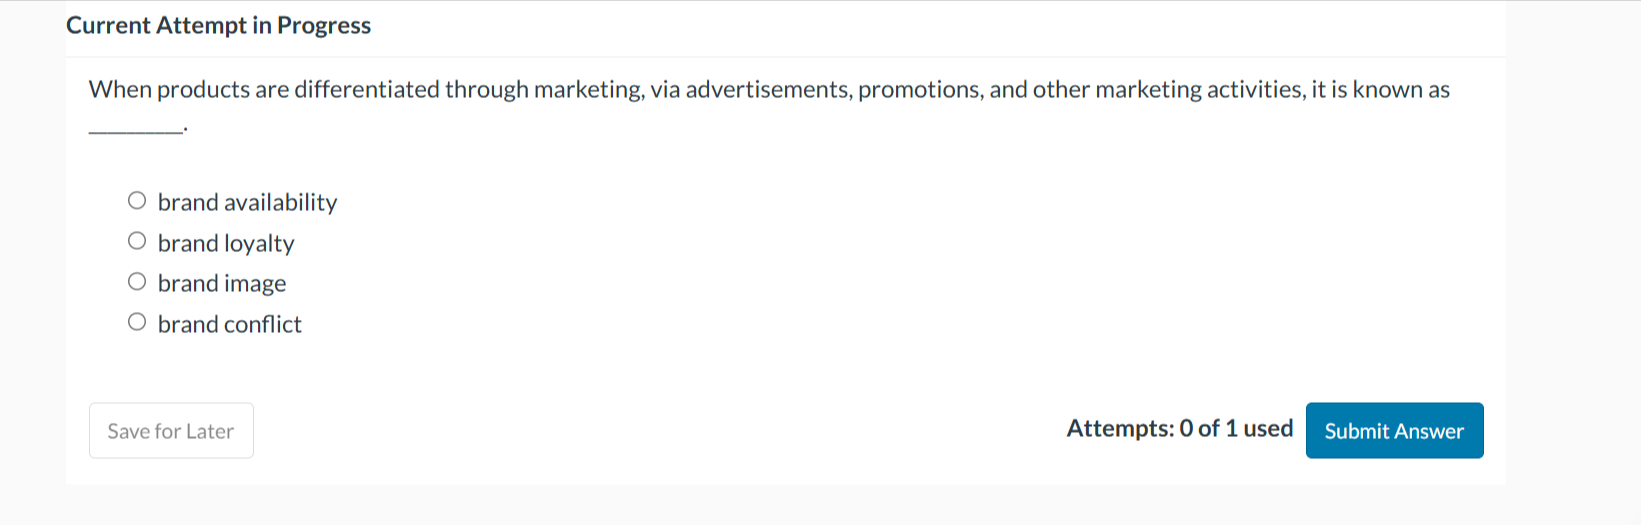Select the "brand availability" radio button
Image resolution: width=1641 pixels, height=525 pixels.
[137, 201]
